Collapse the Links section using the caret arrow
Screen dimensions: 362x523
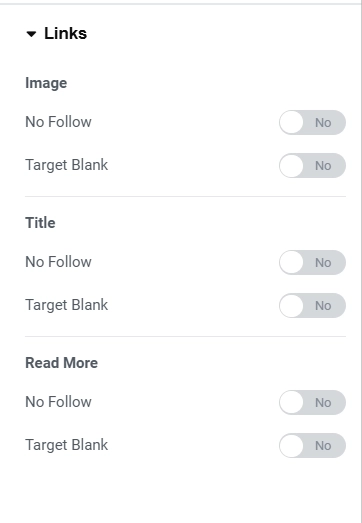(x=31, y=34)
